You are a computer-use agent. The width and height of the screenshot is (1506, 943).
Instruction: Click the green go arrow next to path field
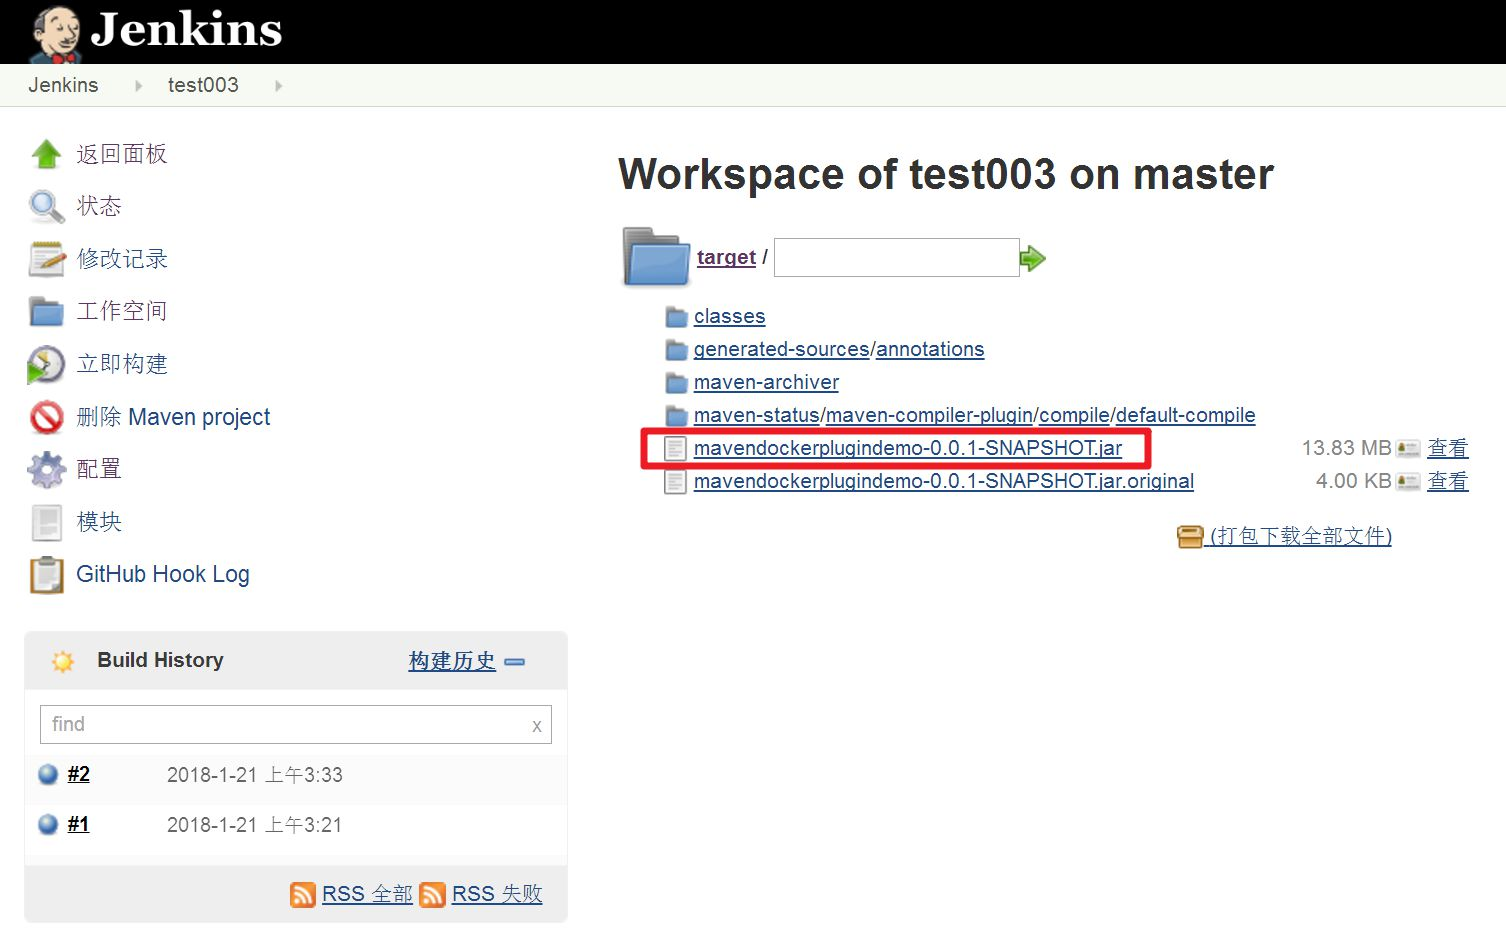(x=1033, y=259)
